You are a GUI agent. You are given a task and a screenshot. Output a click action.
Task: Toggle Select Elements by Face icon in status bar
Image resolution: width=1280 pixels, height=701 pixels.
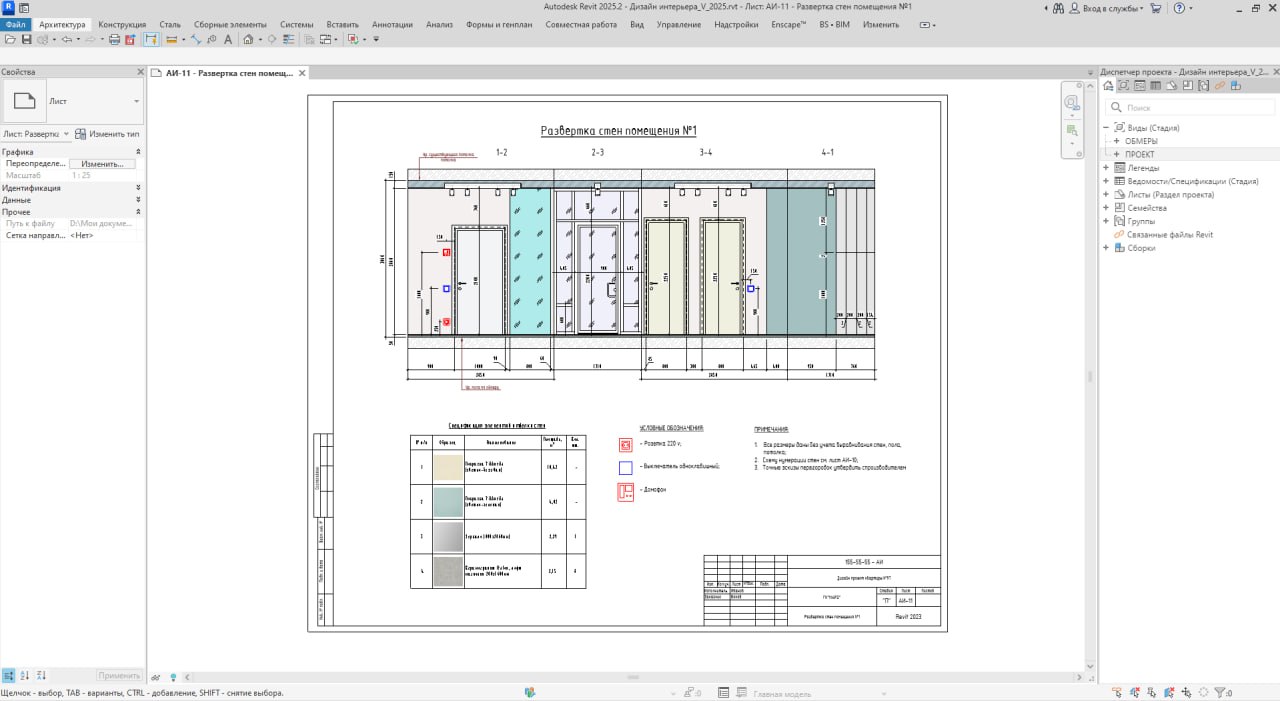1168,693
